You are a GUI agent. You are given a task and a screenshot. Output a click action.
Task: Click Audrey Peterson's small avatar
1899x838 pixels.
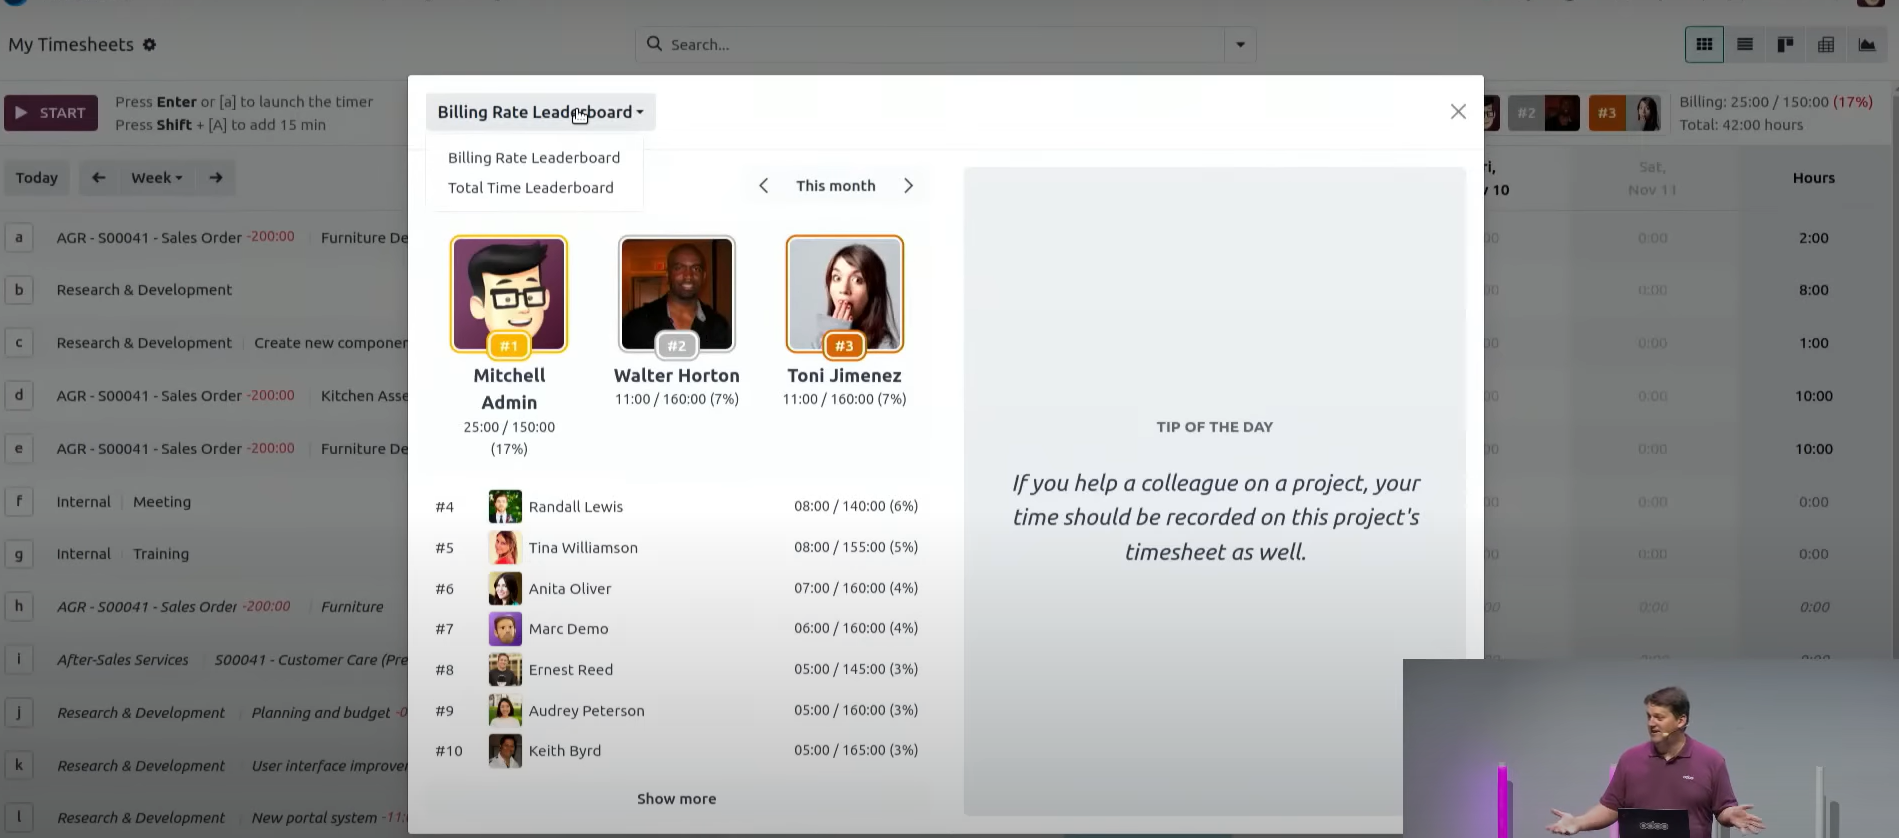click(505, 711)
